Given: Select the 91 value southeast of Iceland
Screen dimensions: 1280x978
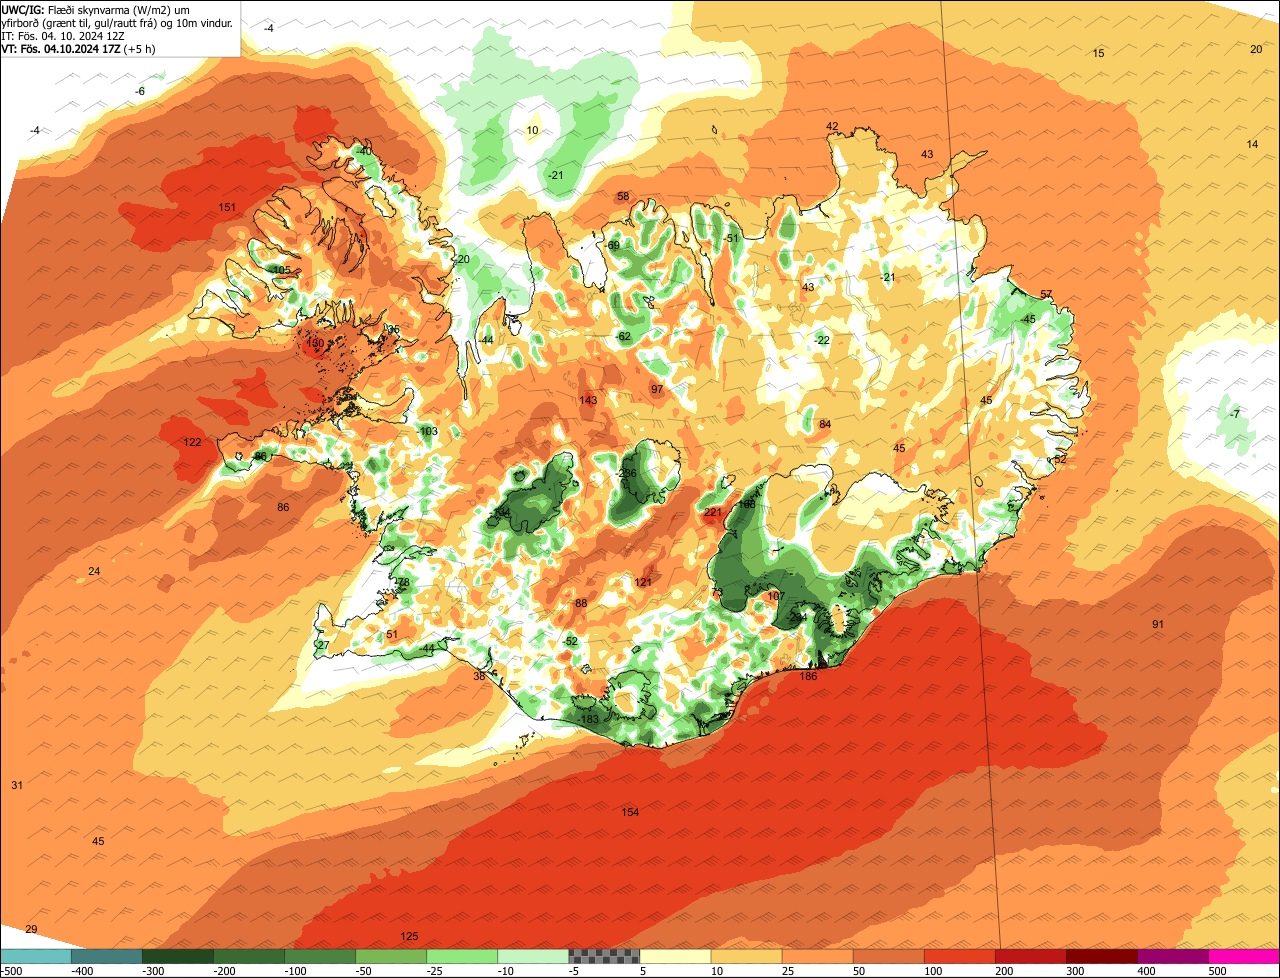Looking at the screenshot, I should point(1158,624).
